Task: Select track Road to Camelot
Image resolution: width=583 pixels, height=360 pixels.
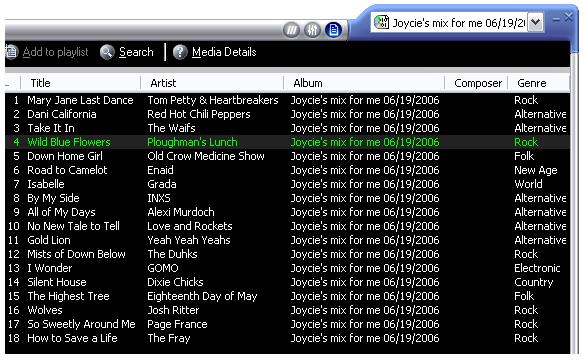Action: click(67, 170)
